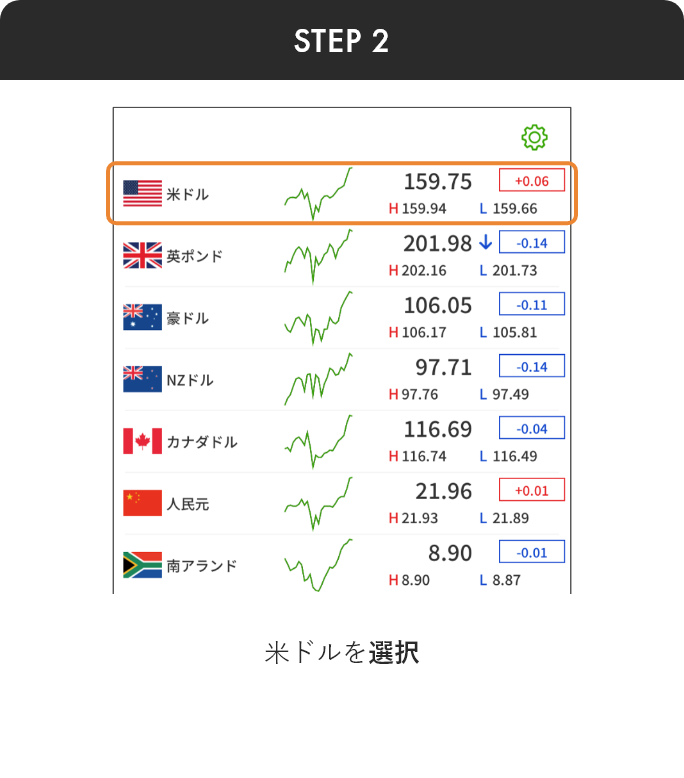Image resolution: width=684 pixels, height=778 pixels.
Task: Click the Australian flag icon
Action: pos(142,317)
